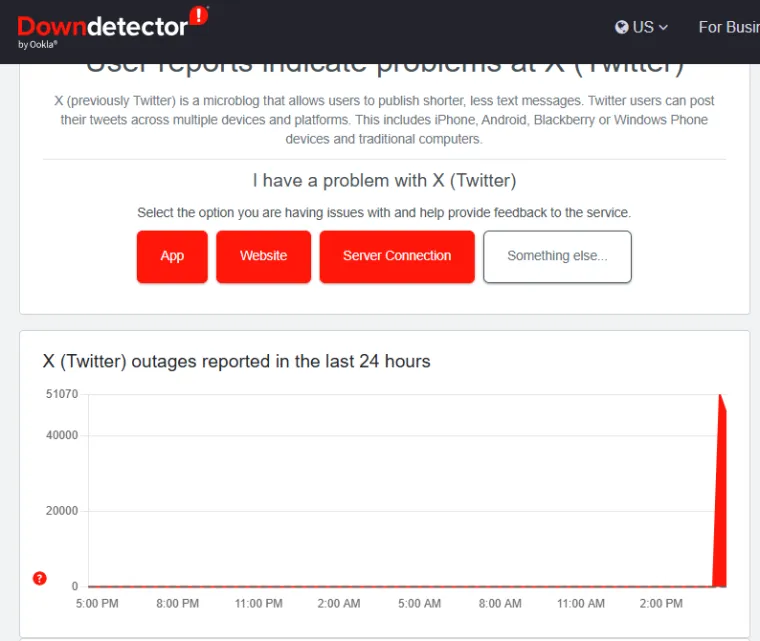
Task: Click the red exclamation badge in the logo
Action: 198,16
